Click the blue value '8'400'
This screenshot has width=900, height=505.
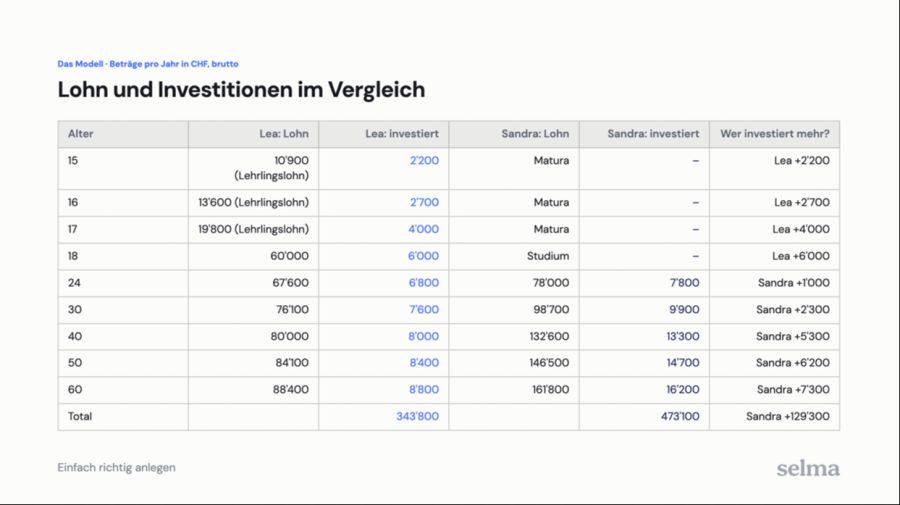pos(424,363)
